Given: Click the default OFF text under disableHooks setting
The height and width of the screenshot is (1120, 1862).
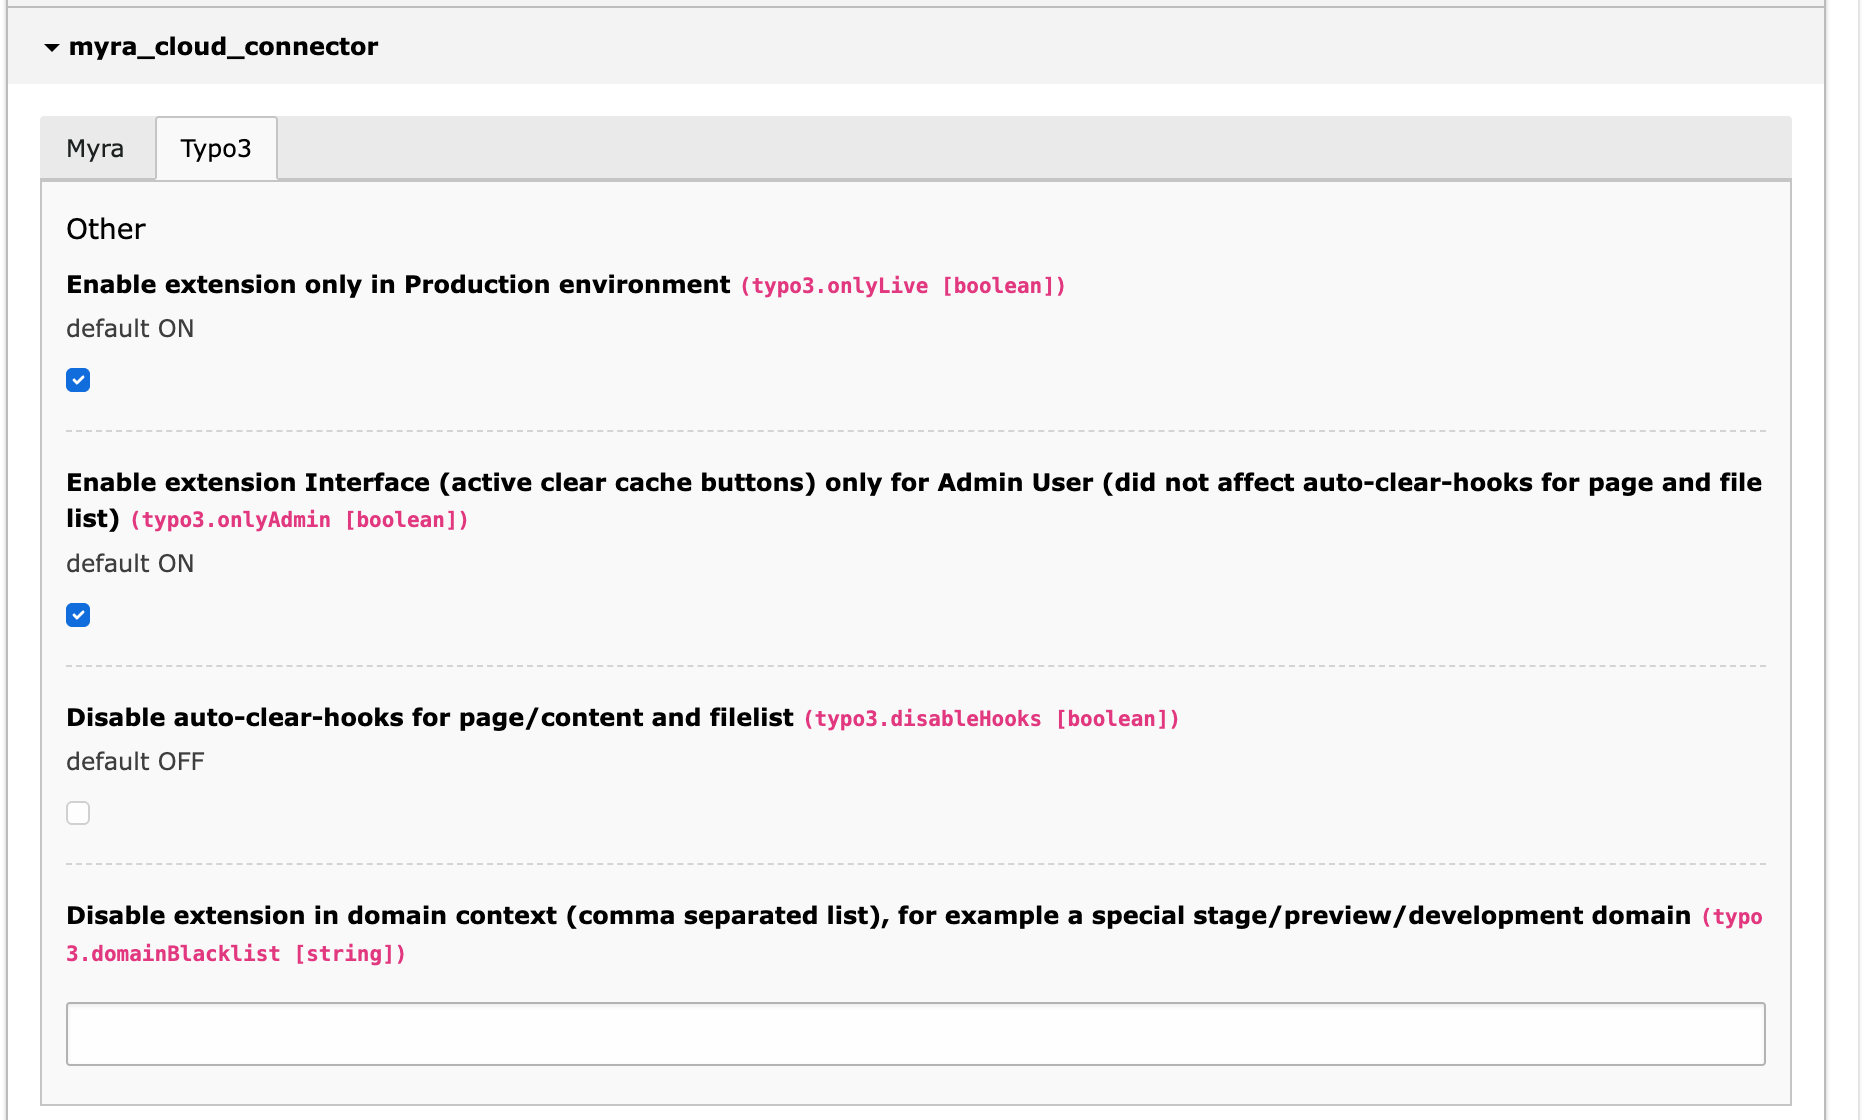Looking at the screenshot, I should (134, 761).
